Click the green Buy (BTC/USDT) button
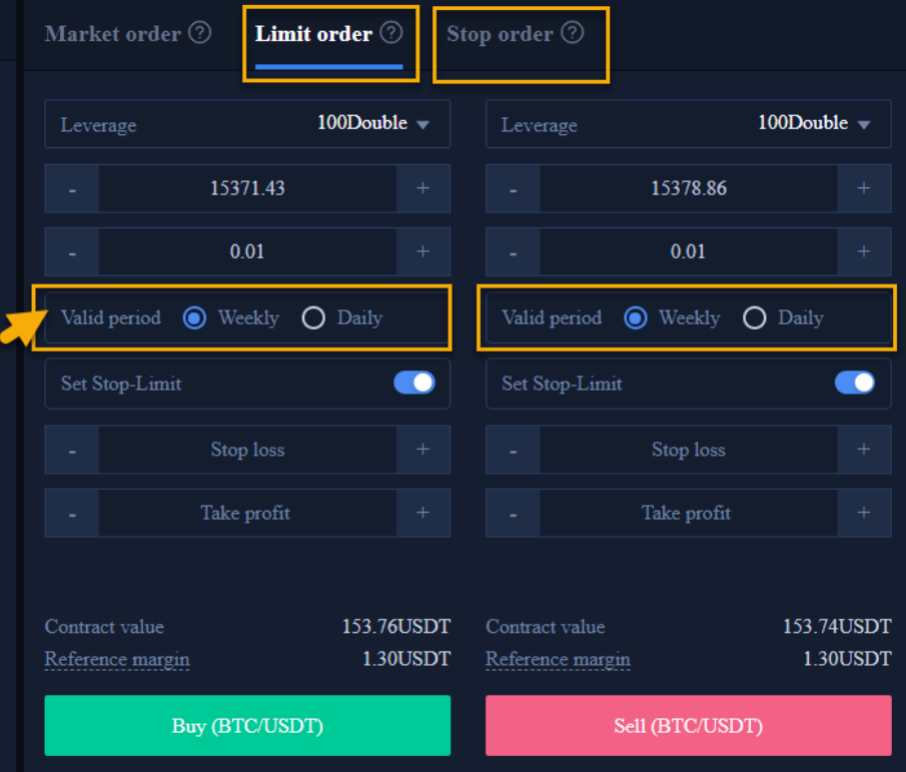Image resolution: width=906 pixels, height=772 pixels. pyautogui.click(x=247, y=725)
